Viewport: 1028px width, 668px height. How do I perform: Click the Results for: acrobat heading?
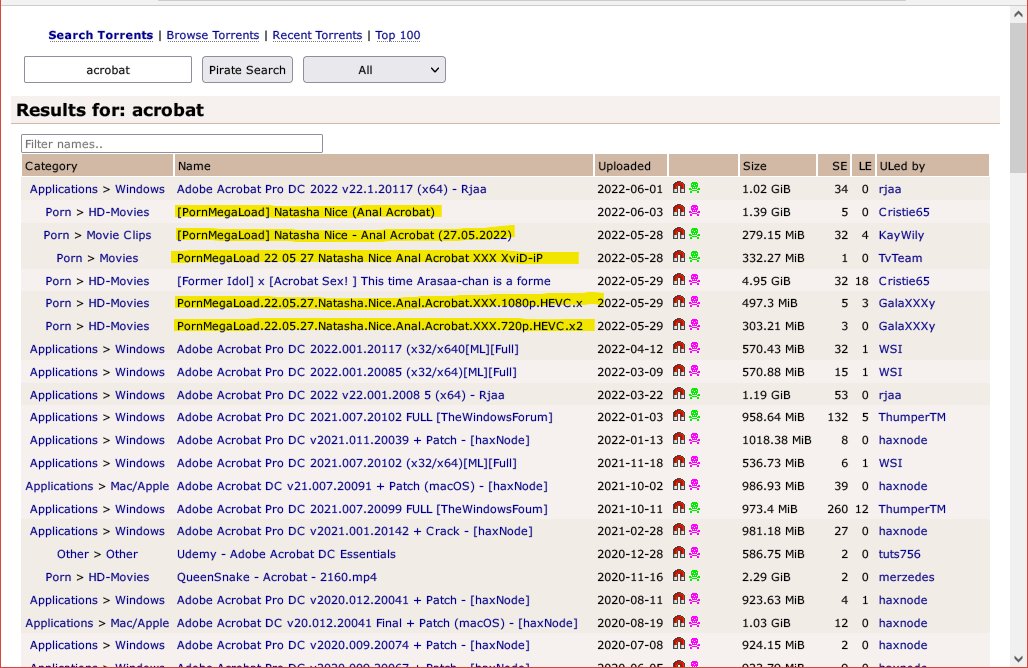tap(110, 109)
